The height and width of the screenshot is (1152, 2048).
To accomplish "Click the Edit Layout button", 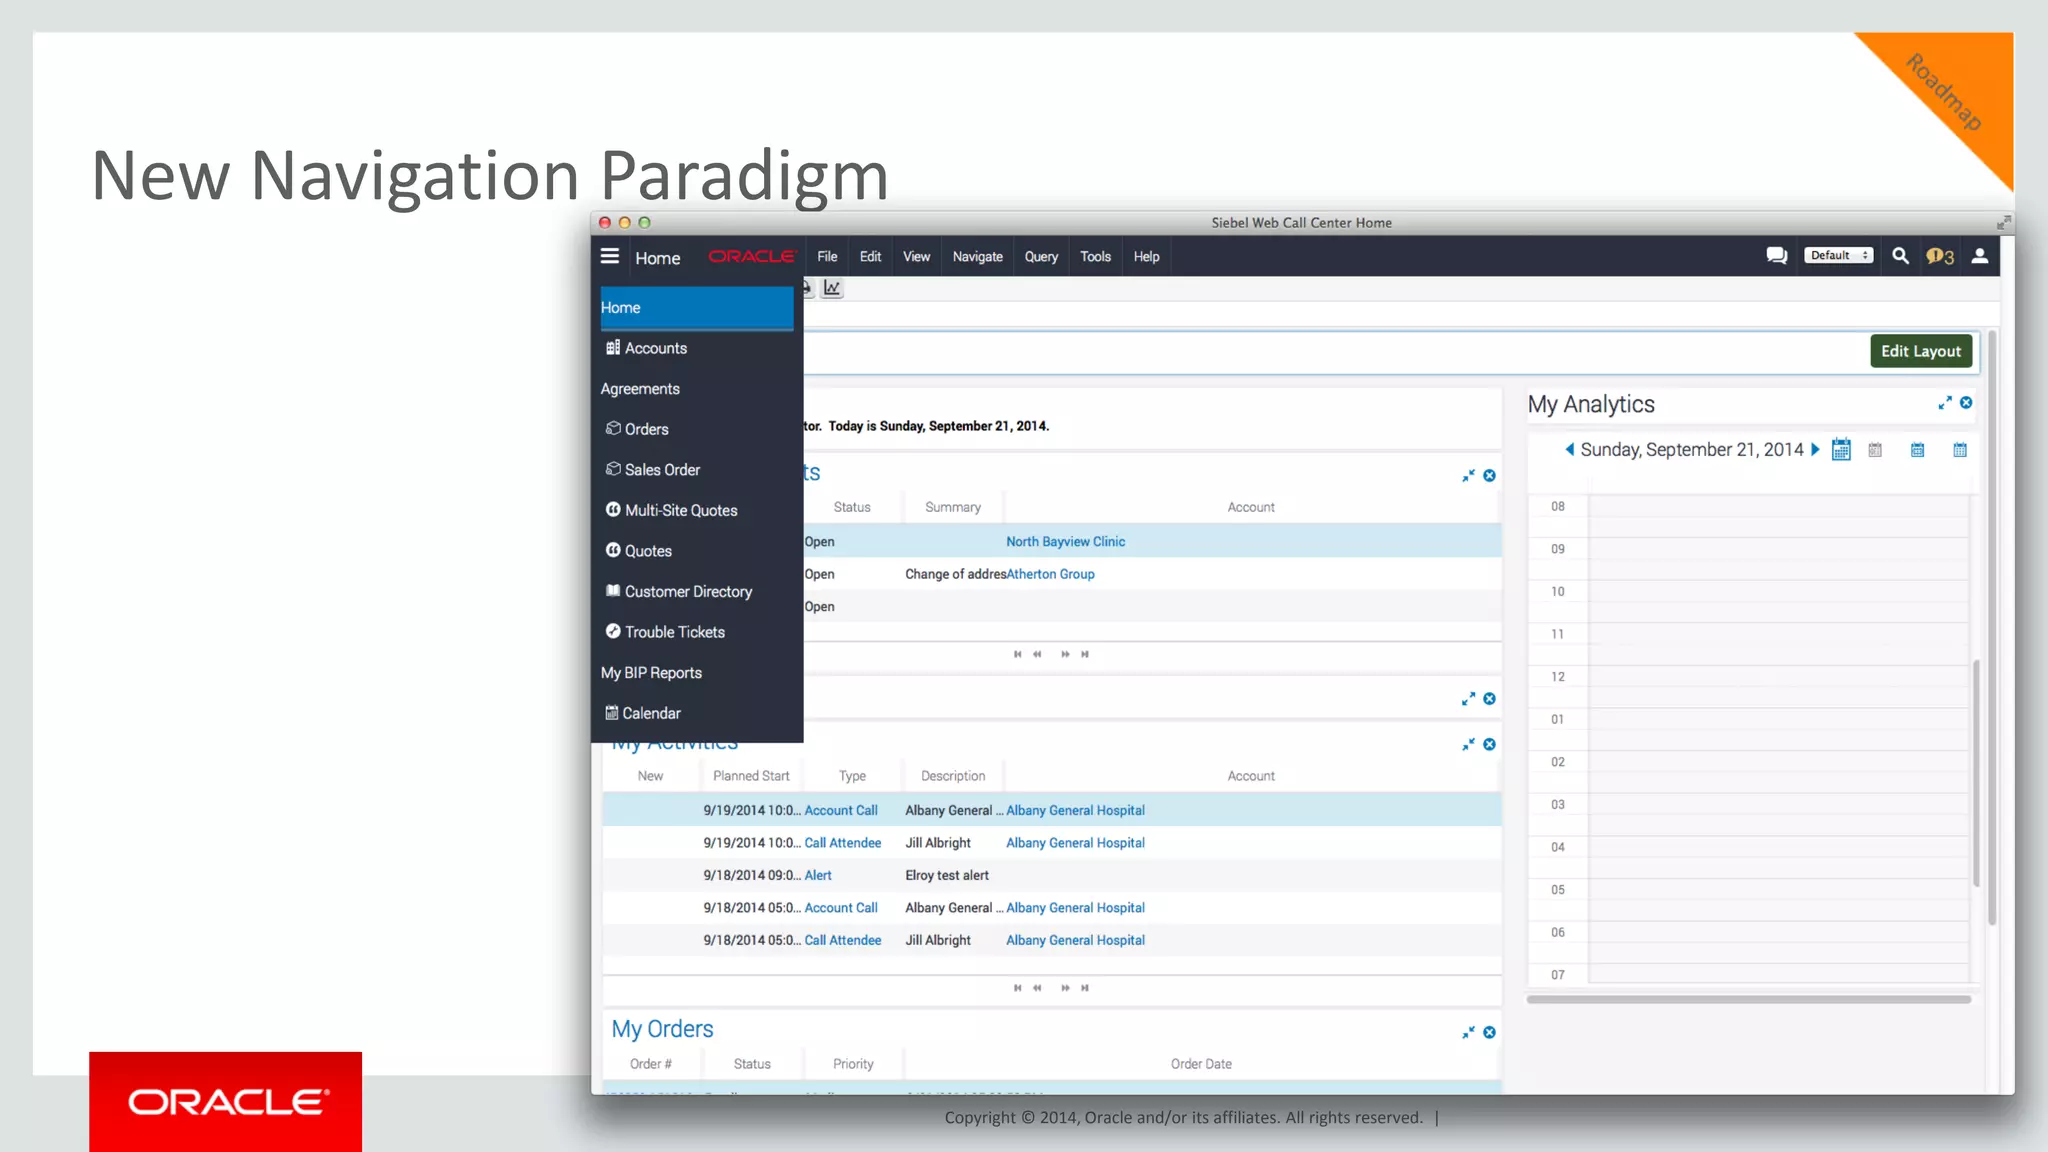I will [1921, 351].
